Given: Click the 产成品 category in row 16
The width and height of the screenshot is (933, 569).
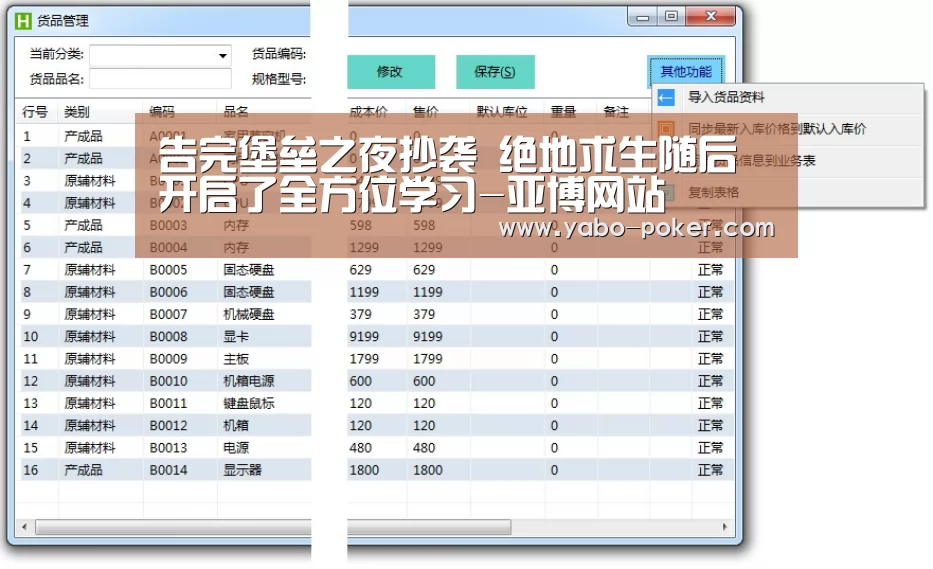Looking at the screenshot, I should 83,470.
